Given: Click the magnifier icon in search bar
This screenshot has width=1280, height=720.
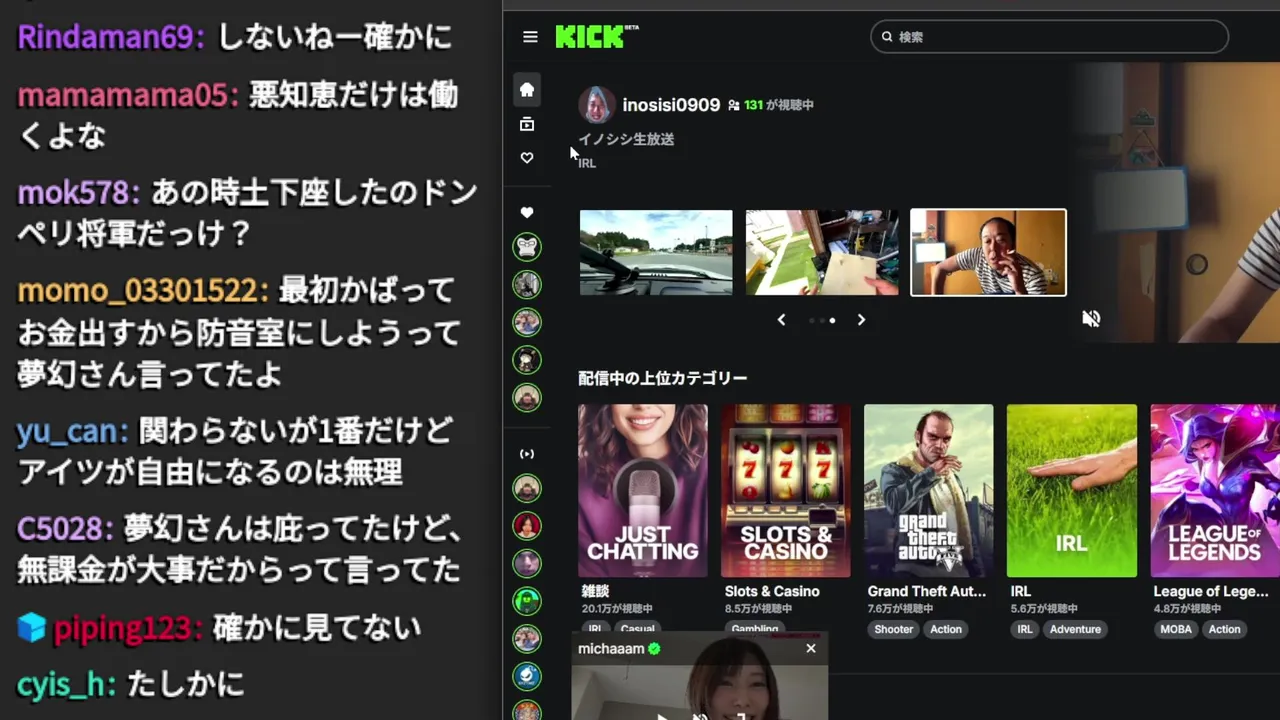Looking at the screenshot, I should [x=887, y=37].
